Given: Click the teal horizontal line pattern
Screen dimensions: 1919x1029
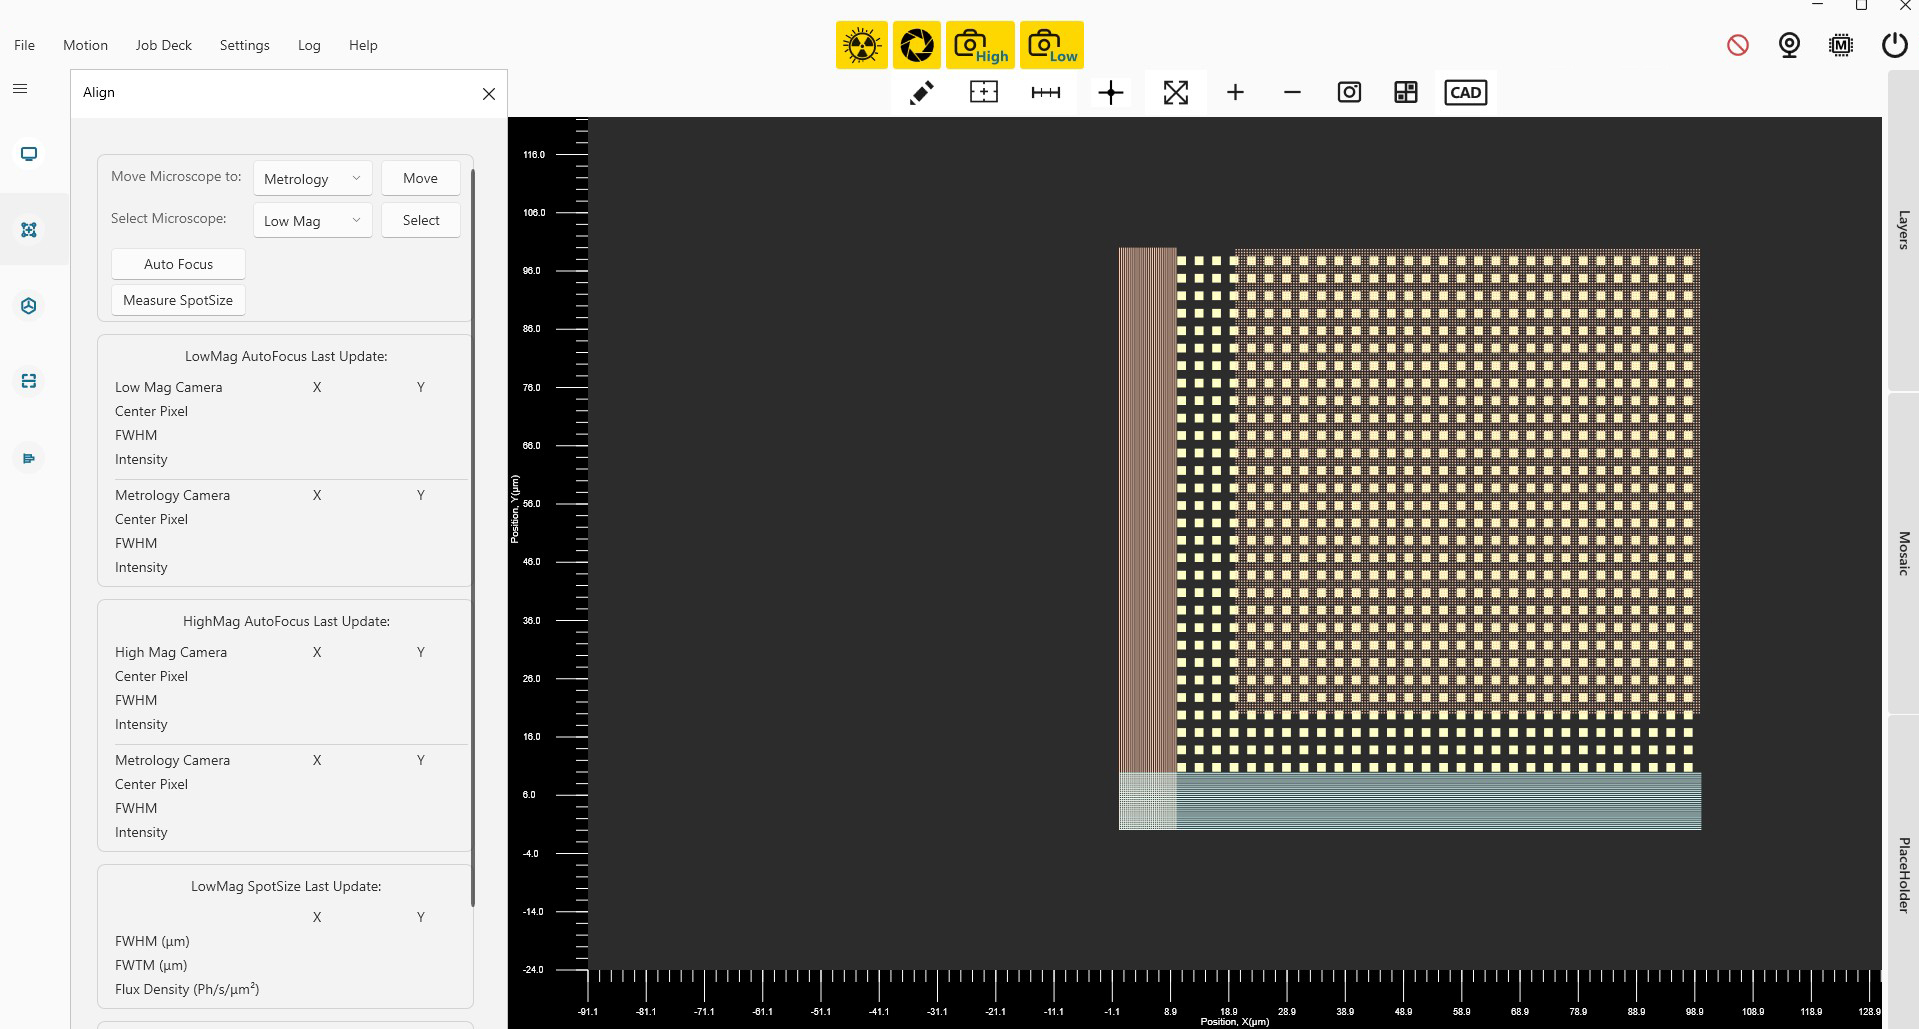Looking at the screenshot, I should (x=1439, y=800).
